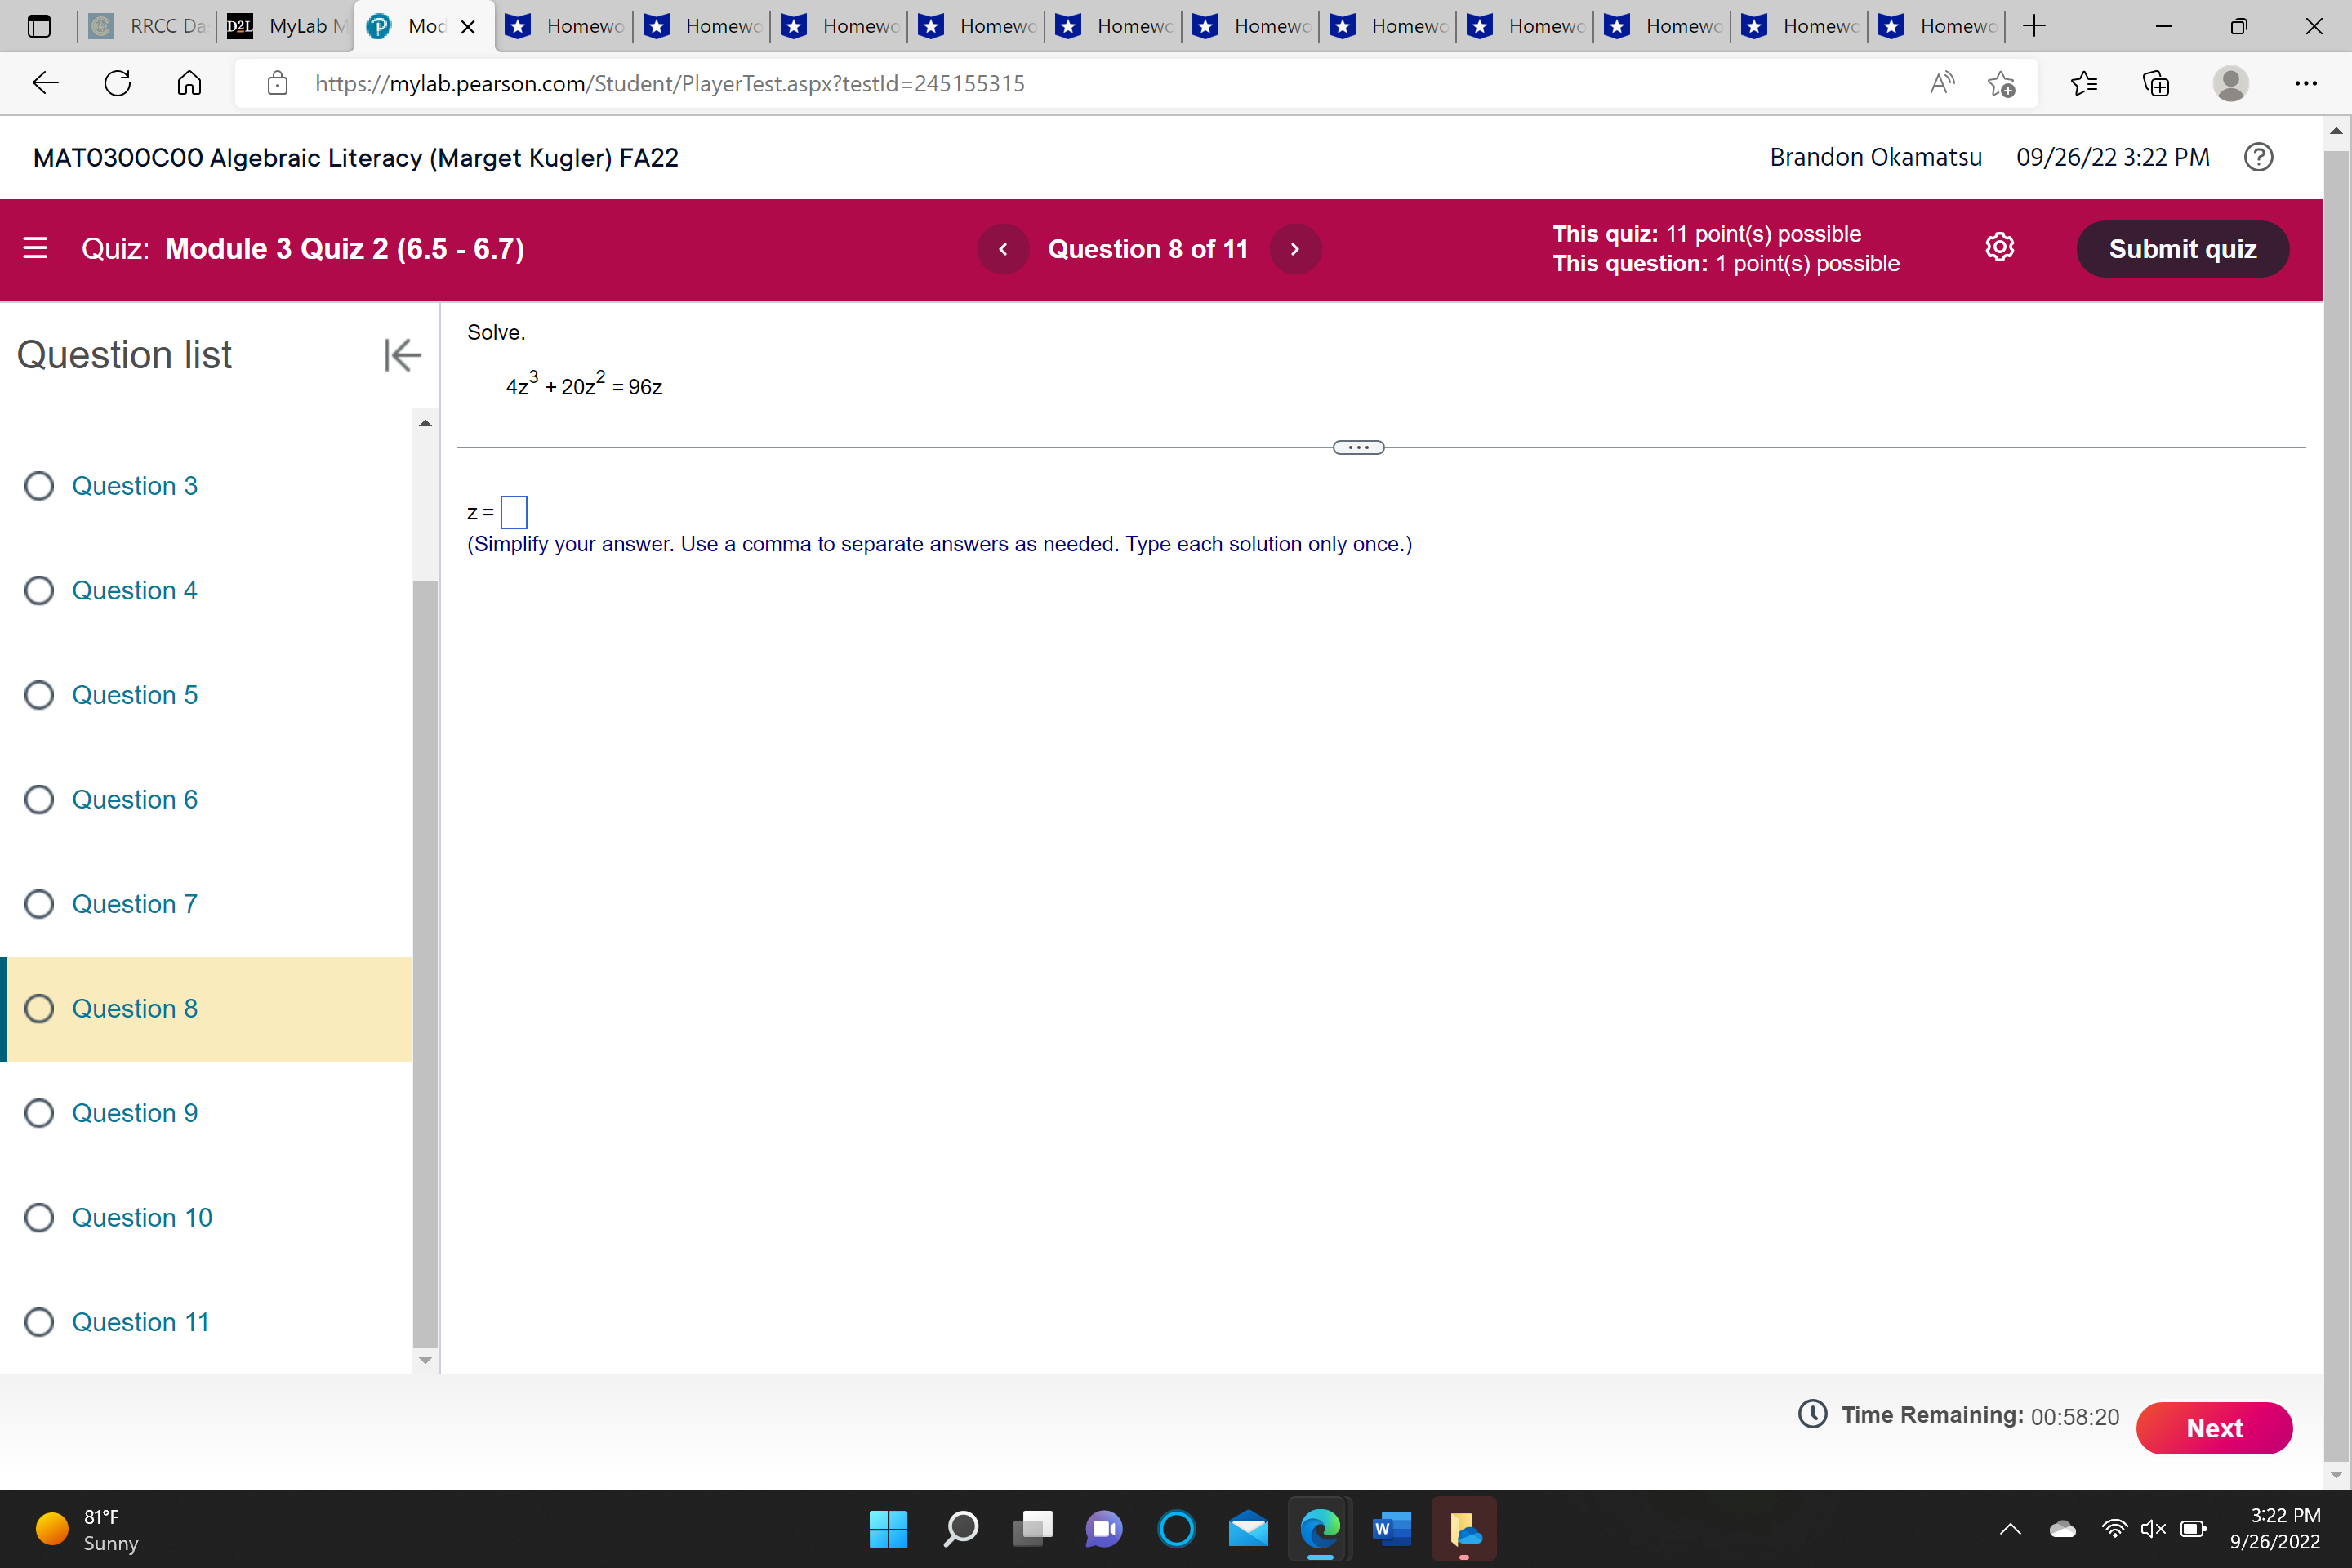Click the Submit quiz button
Viewport: 2352px width, 1568px height.
pos(2182,249)
